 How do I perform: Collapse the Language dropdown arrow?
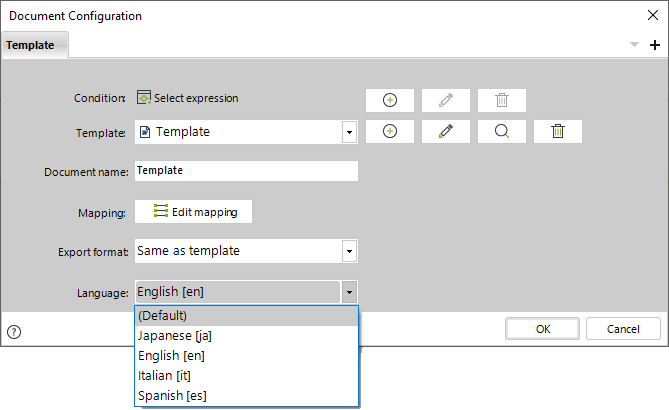click(349, 292)
